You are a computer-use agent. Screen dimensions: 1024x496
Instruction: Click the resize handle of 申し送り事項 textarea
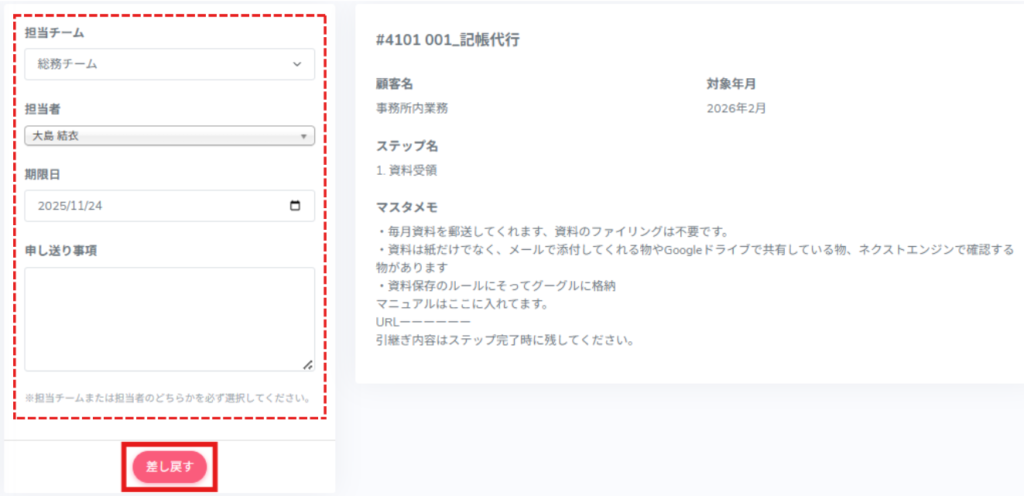(x=307, y=364)
